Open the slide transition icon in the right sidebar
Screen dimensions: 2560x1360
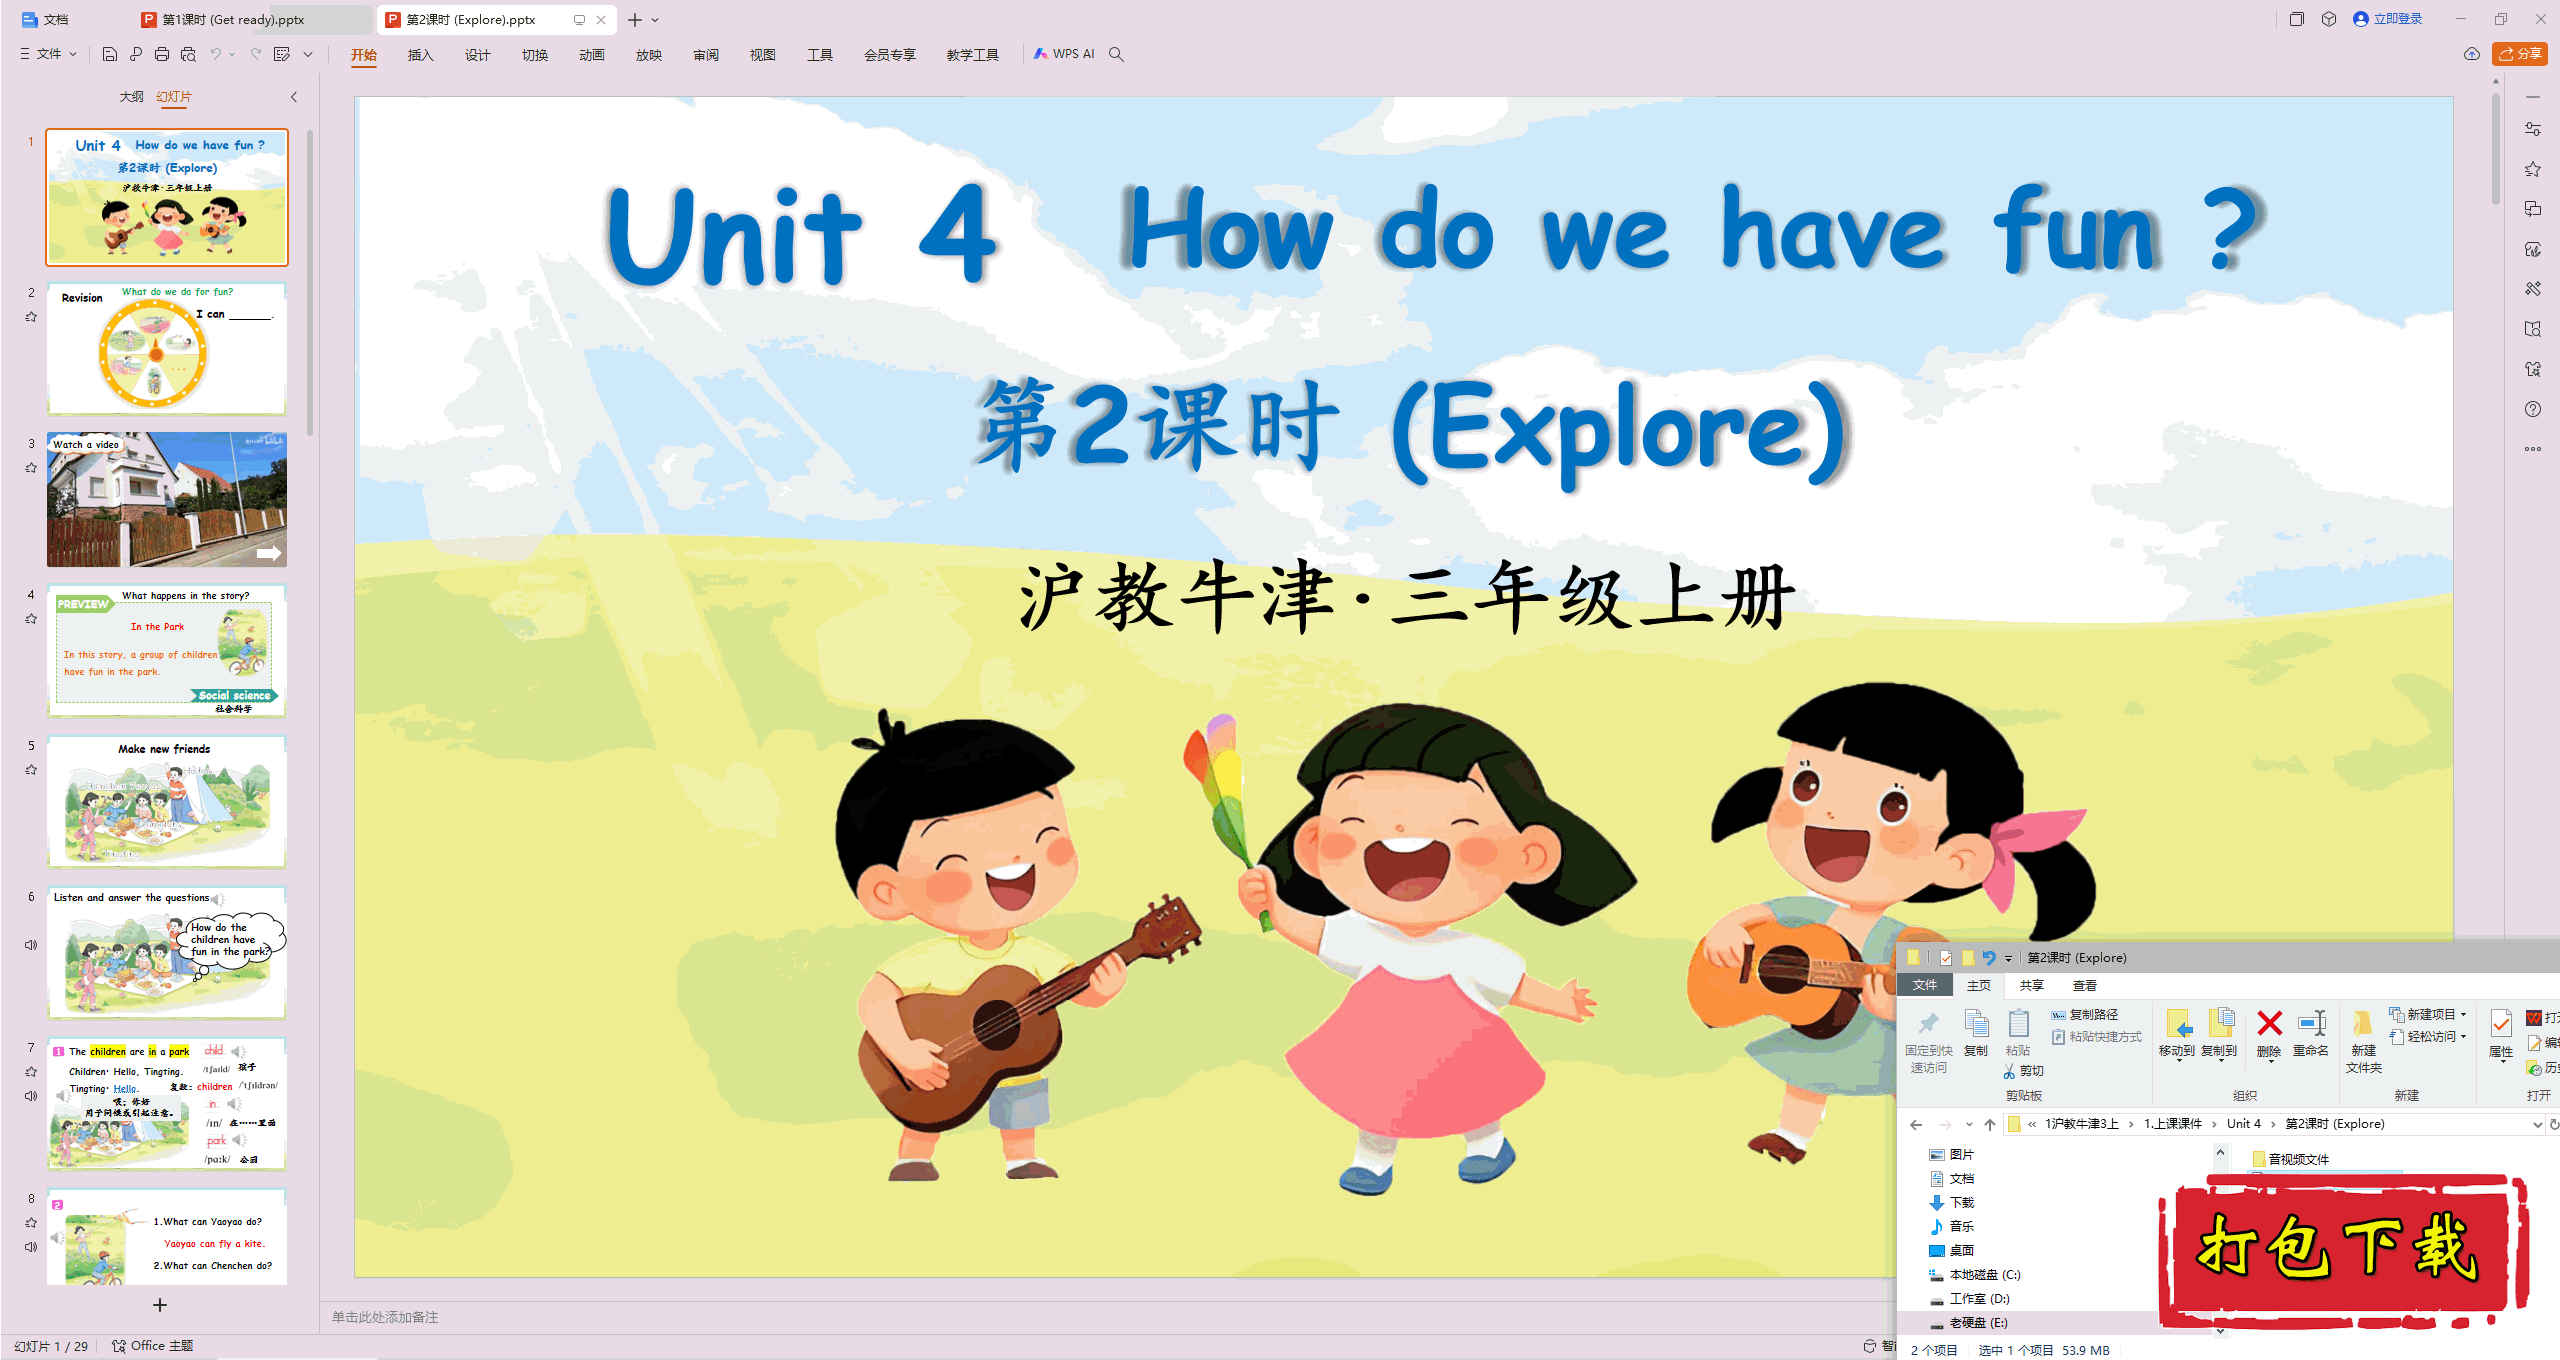click(x=2533, y=209)
